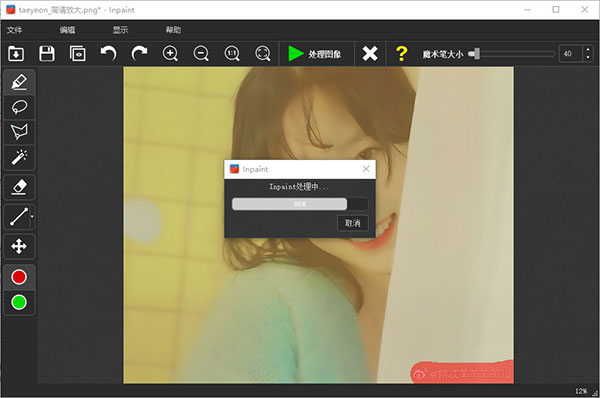Select the Magic wand tool
The height and width of the screenshot is (398, 600).
coord(19,157)
